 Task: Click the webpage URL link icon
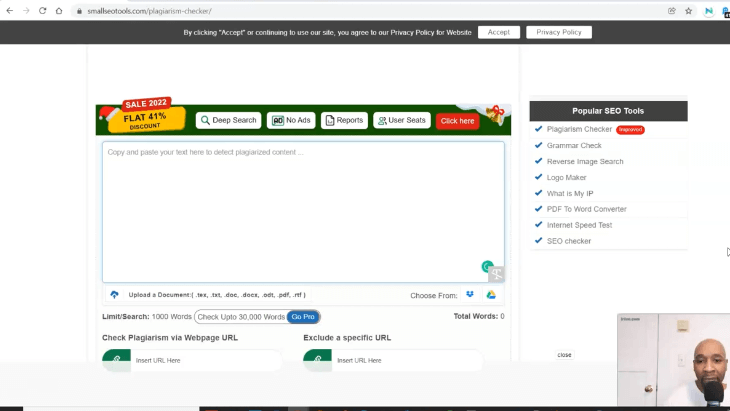116,360
